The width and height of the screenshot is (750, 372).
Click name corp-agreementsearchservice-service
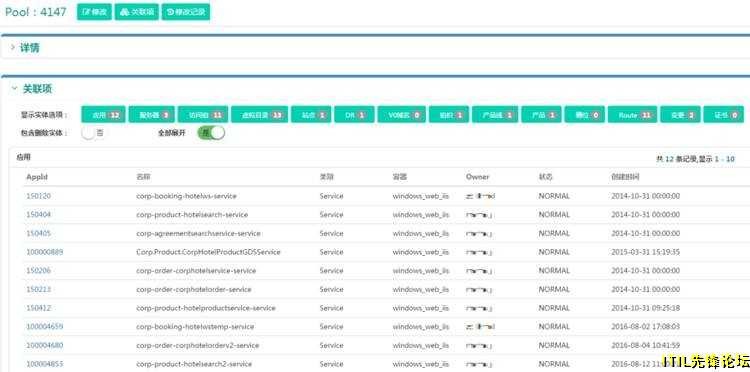pyautogui.click(x=198, y=233)
